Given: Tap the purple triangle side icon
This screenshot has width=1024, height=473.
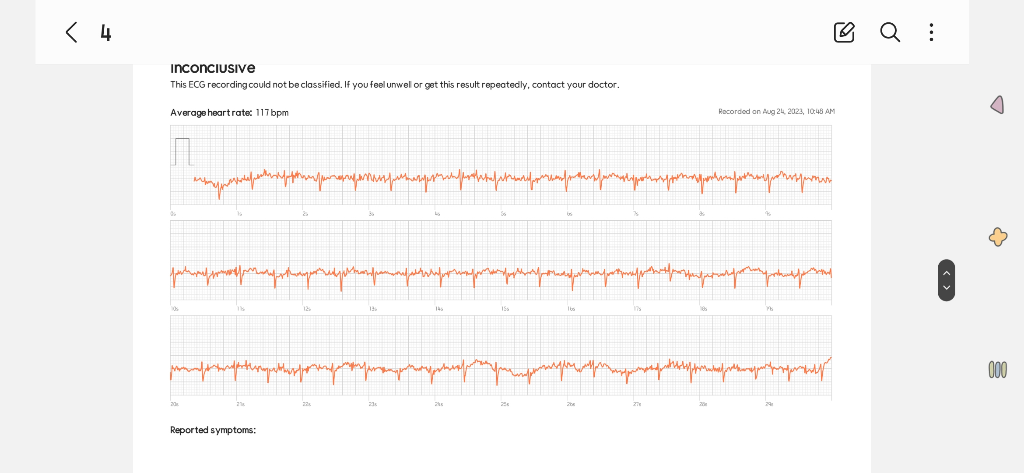Looking at the screenshot, I should (997, 105).
